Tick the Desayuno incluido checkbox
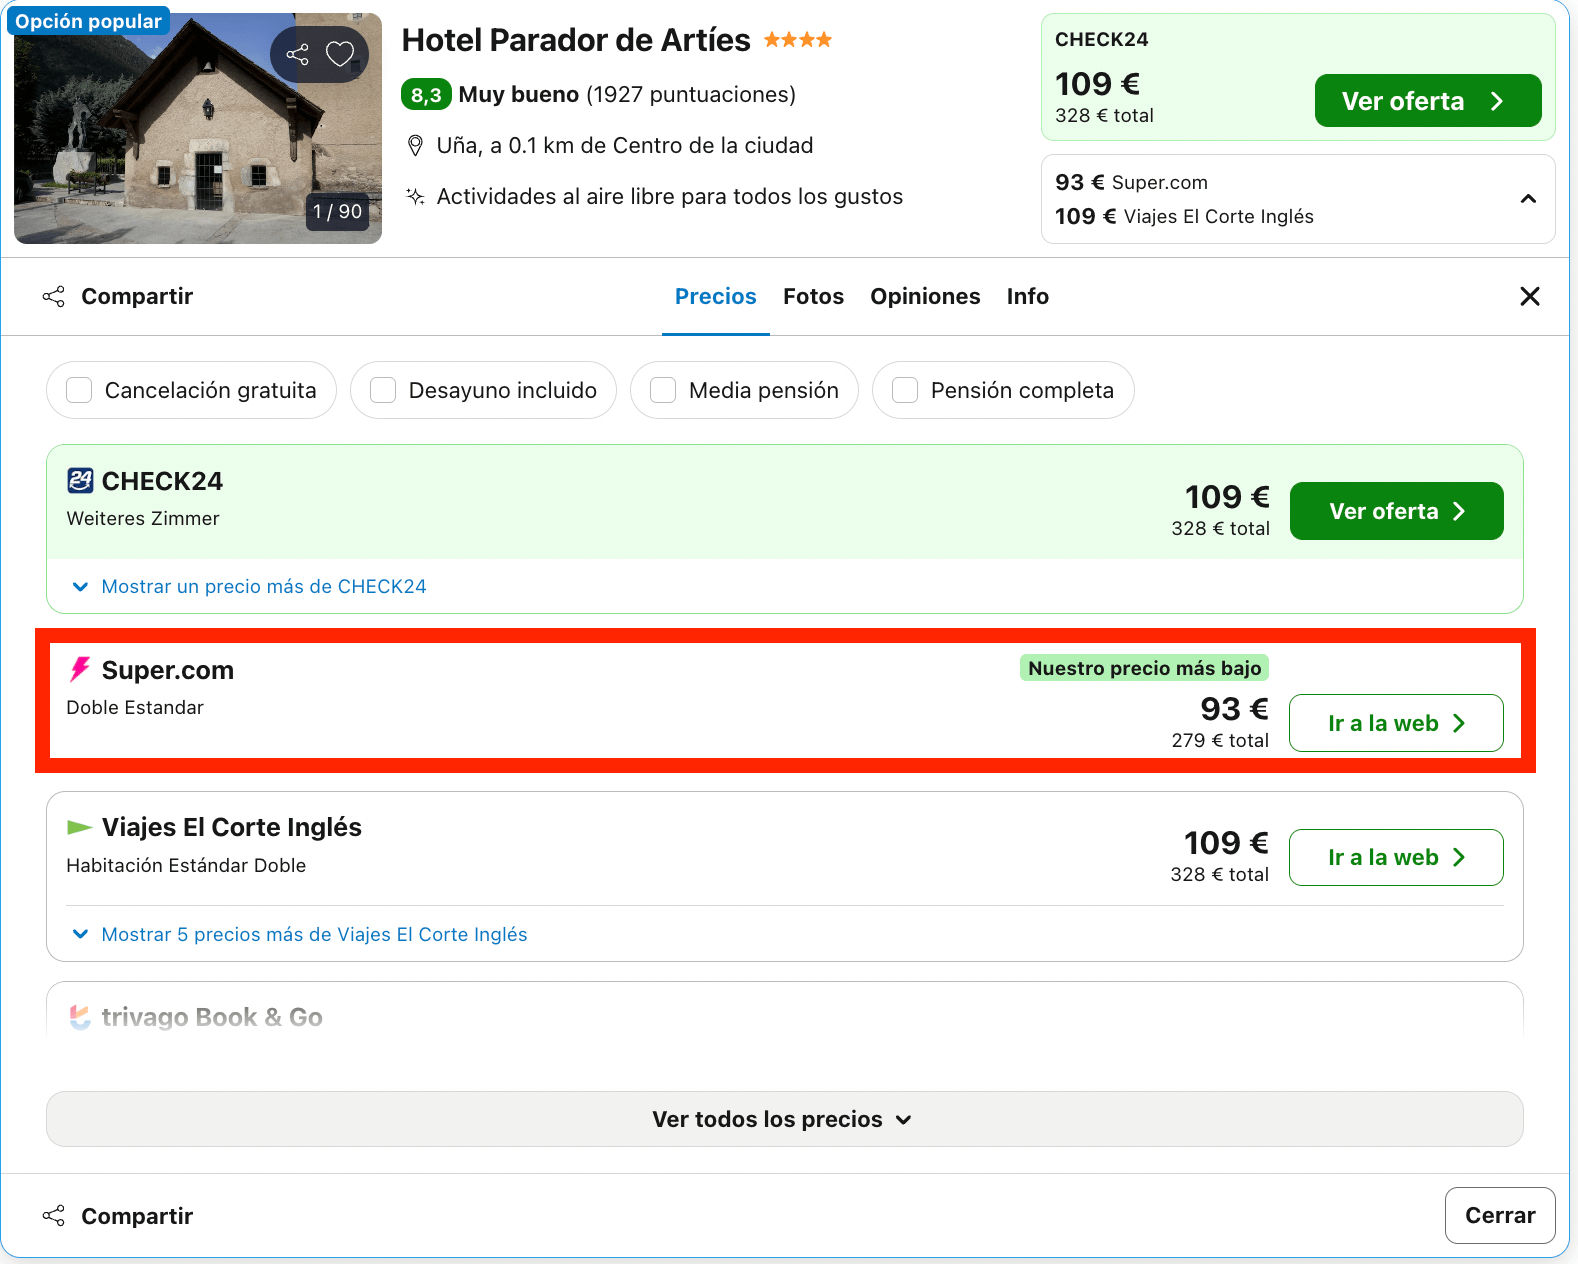Image resolution: width=1578 pixels, height=1264 pixels. [383, 390]
